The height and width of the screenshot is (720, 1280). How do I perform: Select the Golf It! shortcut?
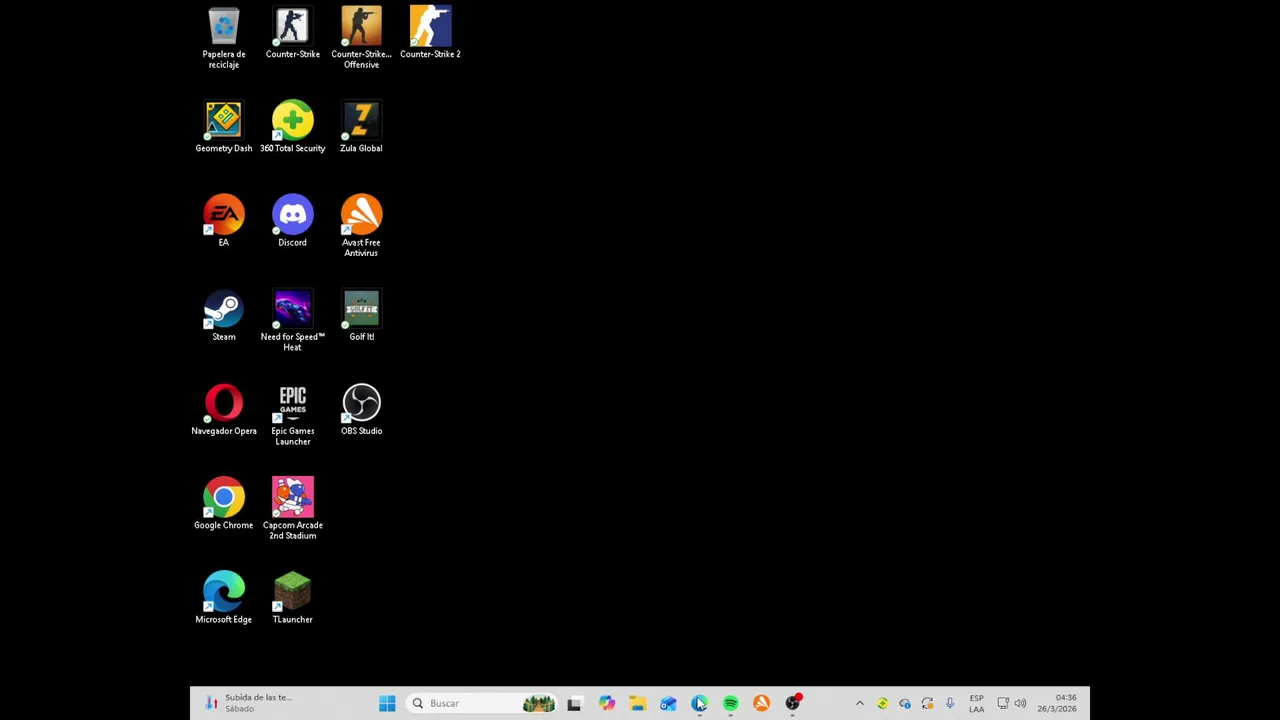click(361, 316)
